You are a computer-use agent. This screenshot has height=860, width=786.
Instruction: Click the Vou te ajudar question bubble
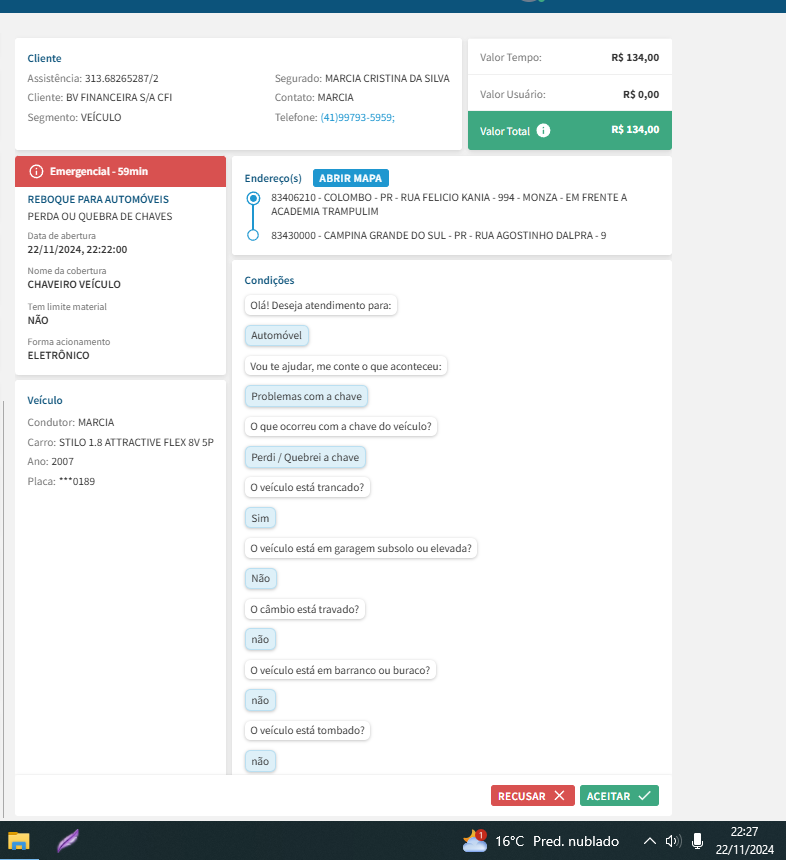346,366
